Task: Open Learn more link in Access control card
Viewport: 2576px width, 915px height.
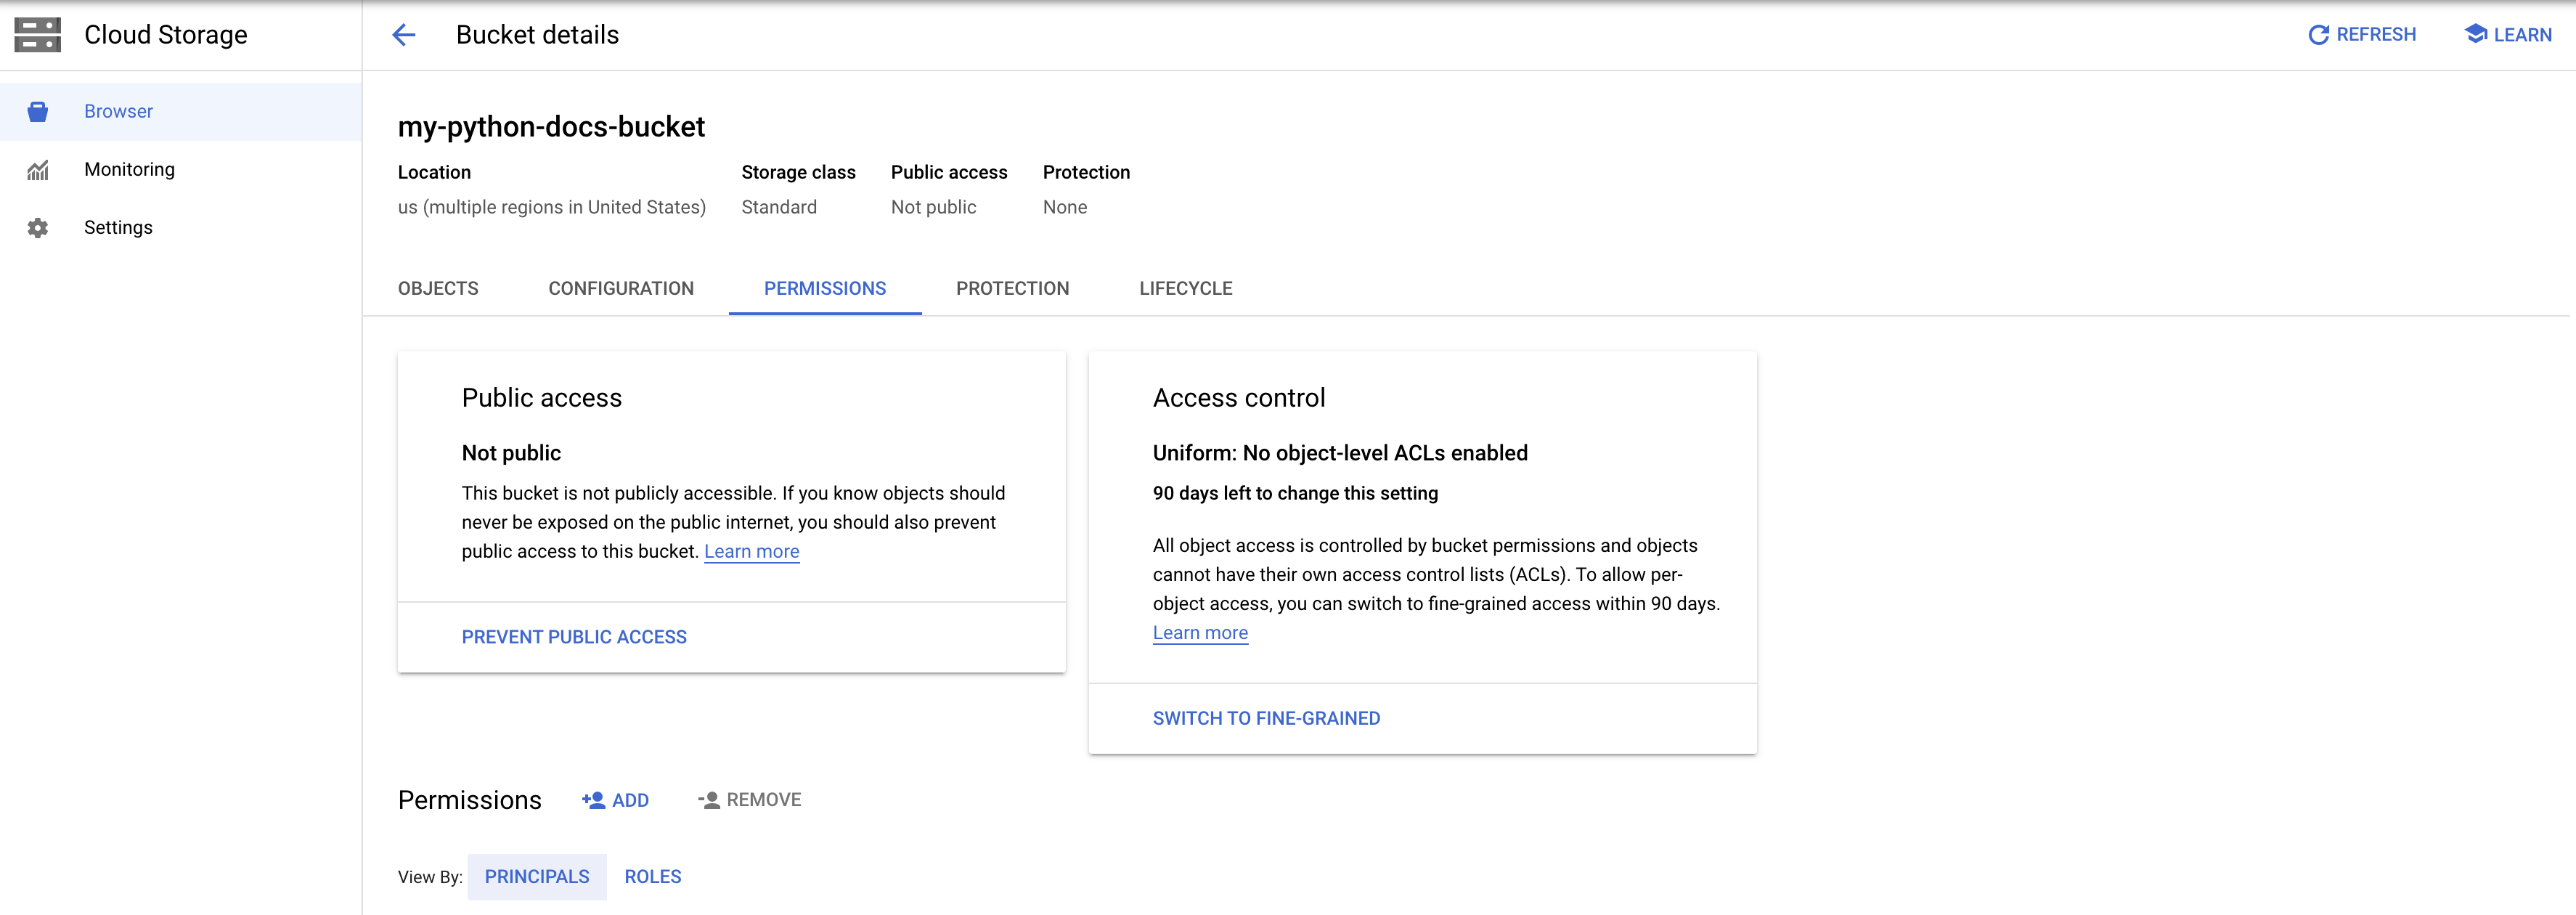Action: tap(1200, 633)
